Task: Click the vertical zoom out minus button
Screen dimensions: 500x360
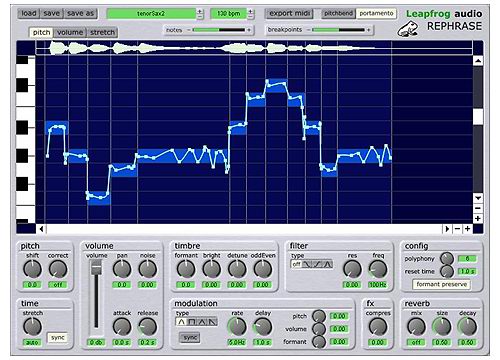Action: point(478,208)
